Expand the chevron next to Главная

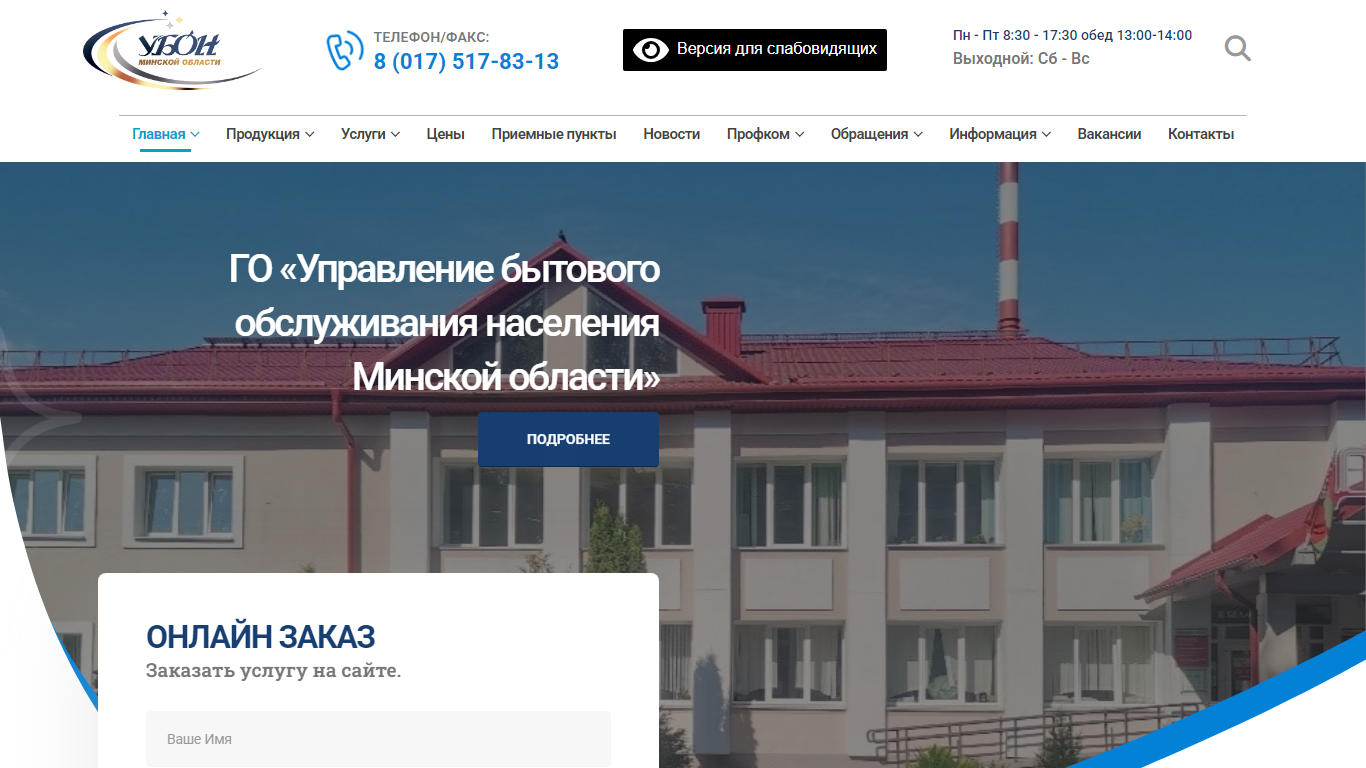195,134
